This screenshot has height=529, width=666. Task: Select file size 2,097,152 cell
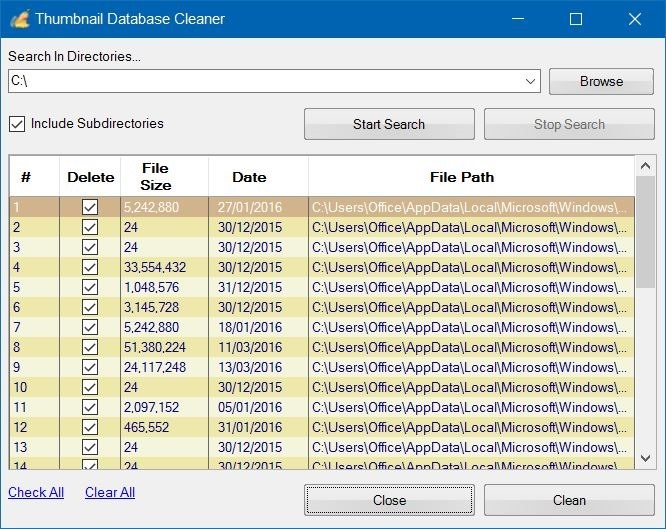164,407
